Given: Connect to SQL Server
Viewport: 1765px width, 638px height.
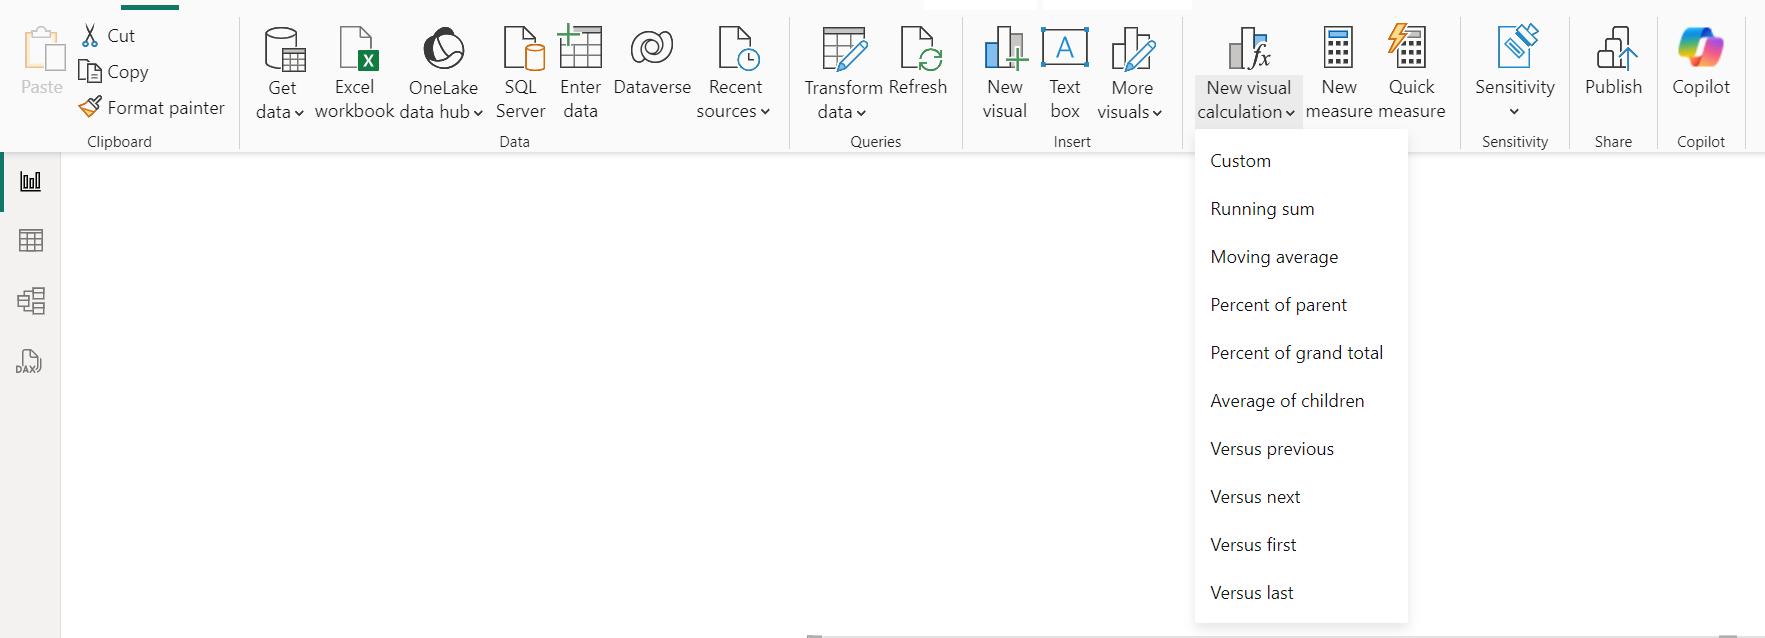Looking at the screenshot, I should 521,73.
